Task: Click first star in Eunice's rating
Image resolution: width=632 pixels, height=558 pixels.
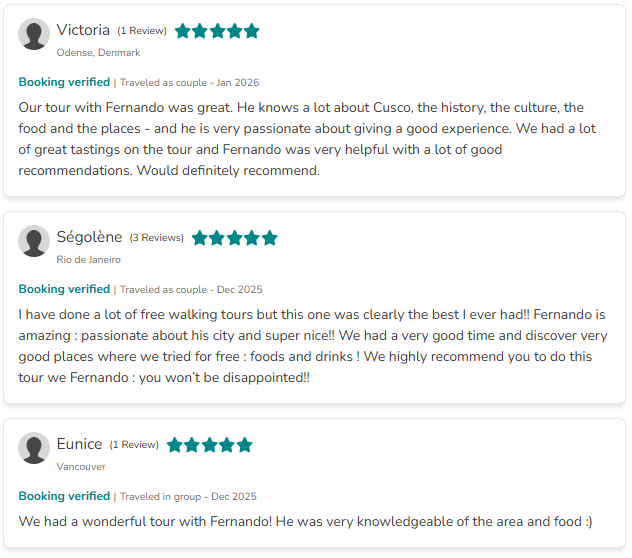Action: [x=176, y=445]
